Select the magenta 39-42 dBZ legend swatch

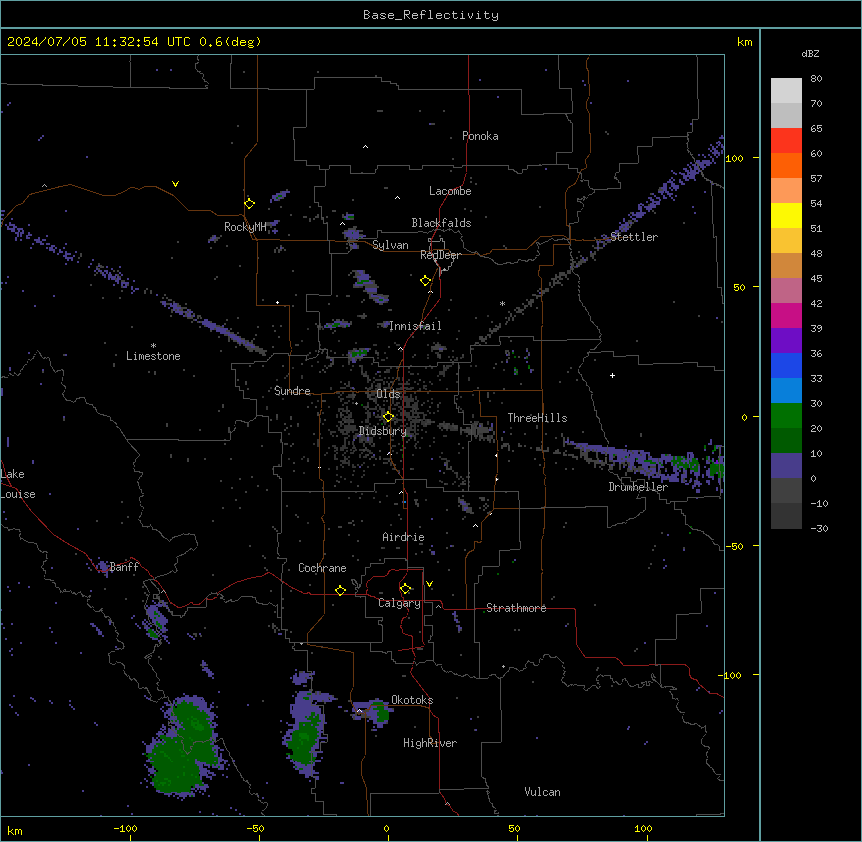tap(786, 316)
